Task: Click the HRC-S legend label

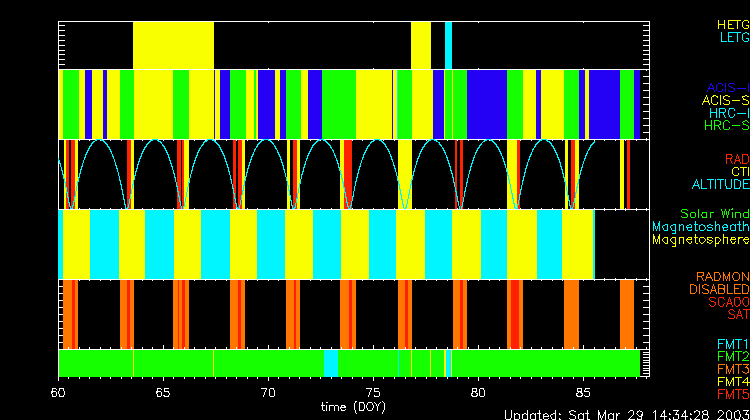Action: point(726,126)
